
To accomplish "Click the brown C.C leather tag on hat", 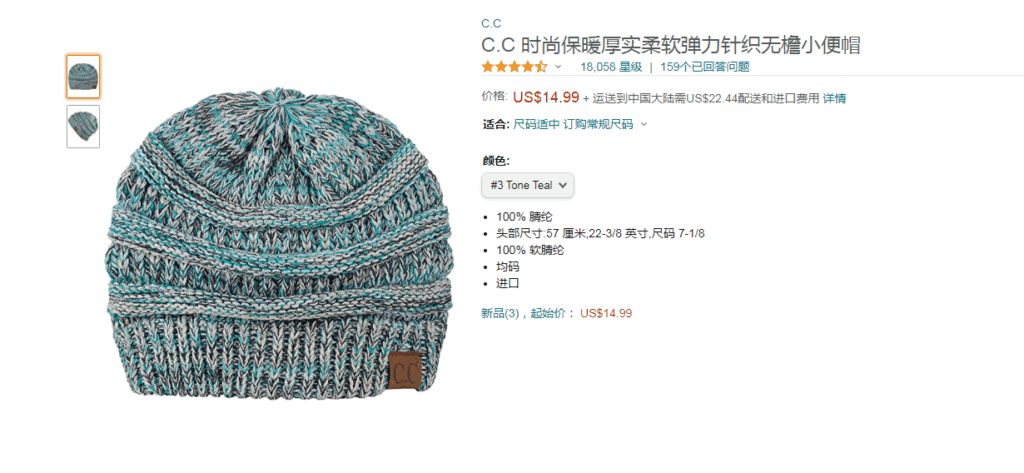I will 406,371.
